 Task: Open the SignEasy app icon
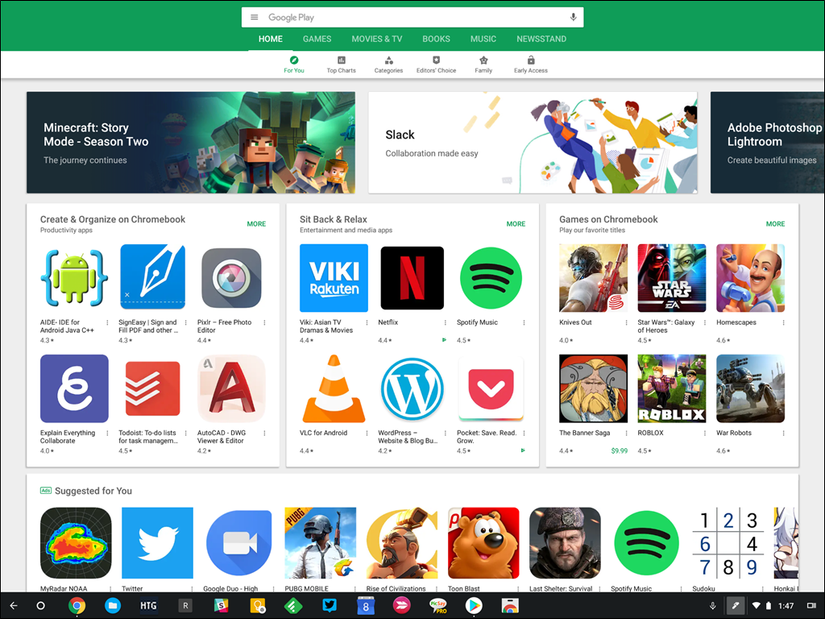click(x=153, y=278)
